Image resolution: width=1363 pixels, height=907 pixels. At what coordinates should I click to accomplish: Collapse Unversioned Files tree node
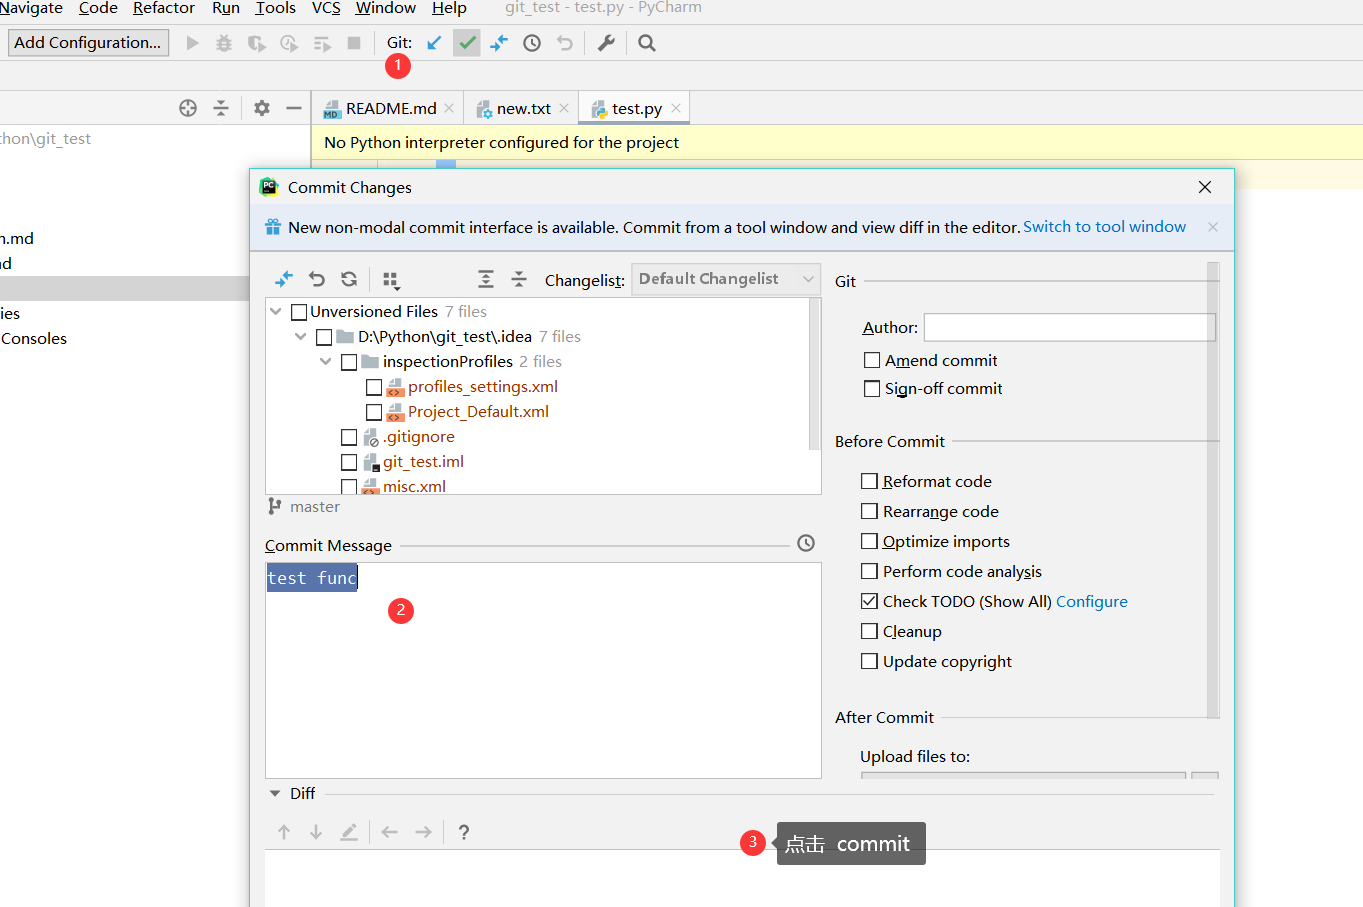click(276, 312)
